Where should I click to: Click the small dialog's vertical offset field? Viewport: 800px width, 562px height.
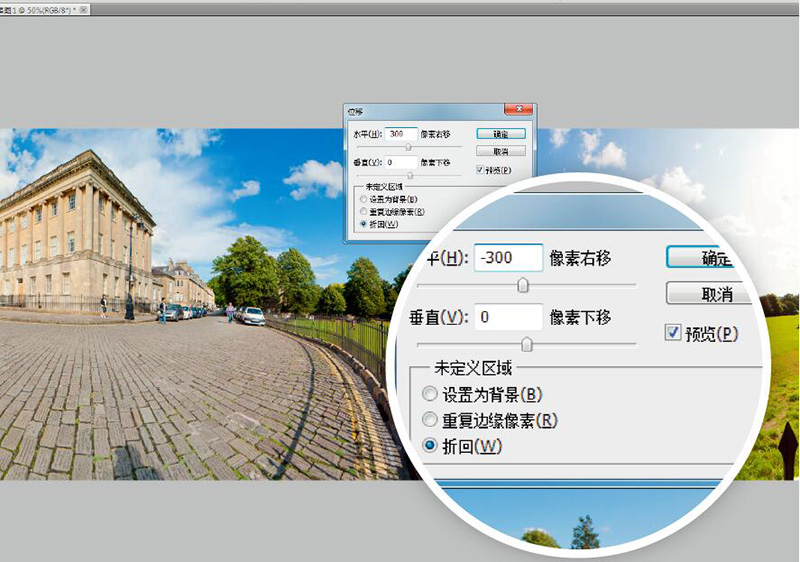(x=401, y=162)
